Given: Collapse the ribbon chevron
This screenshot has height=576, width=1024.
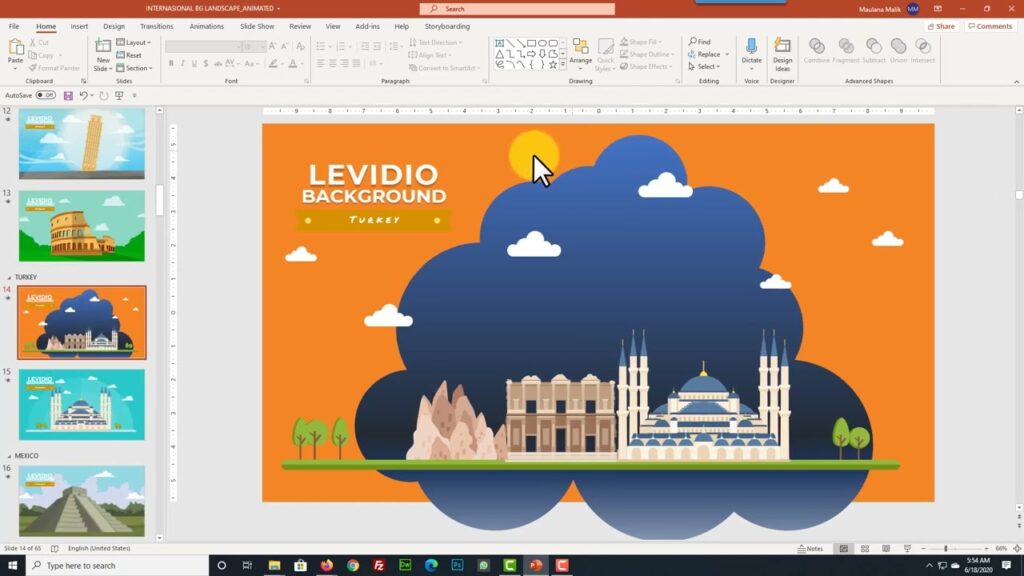Looking at the screenshot, I should click(x=1016, y=82).
